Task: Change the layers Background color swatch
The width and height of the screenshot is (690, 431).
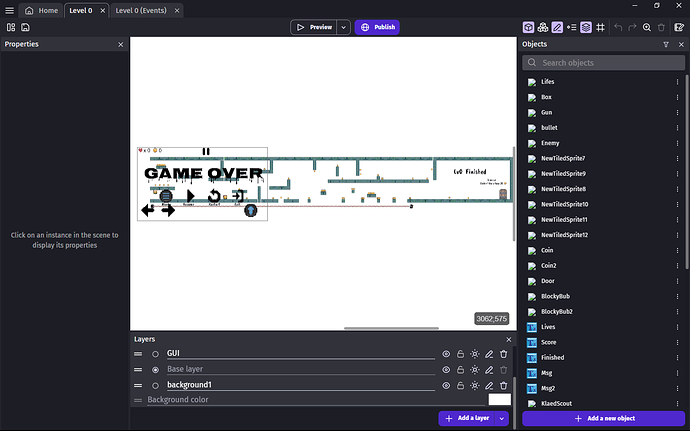Action: [x=500, y=399]
